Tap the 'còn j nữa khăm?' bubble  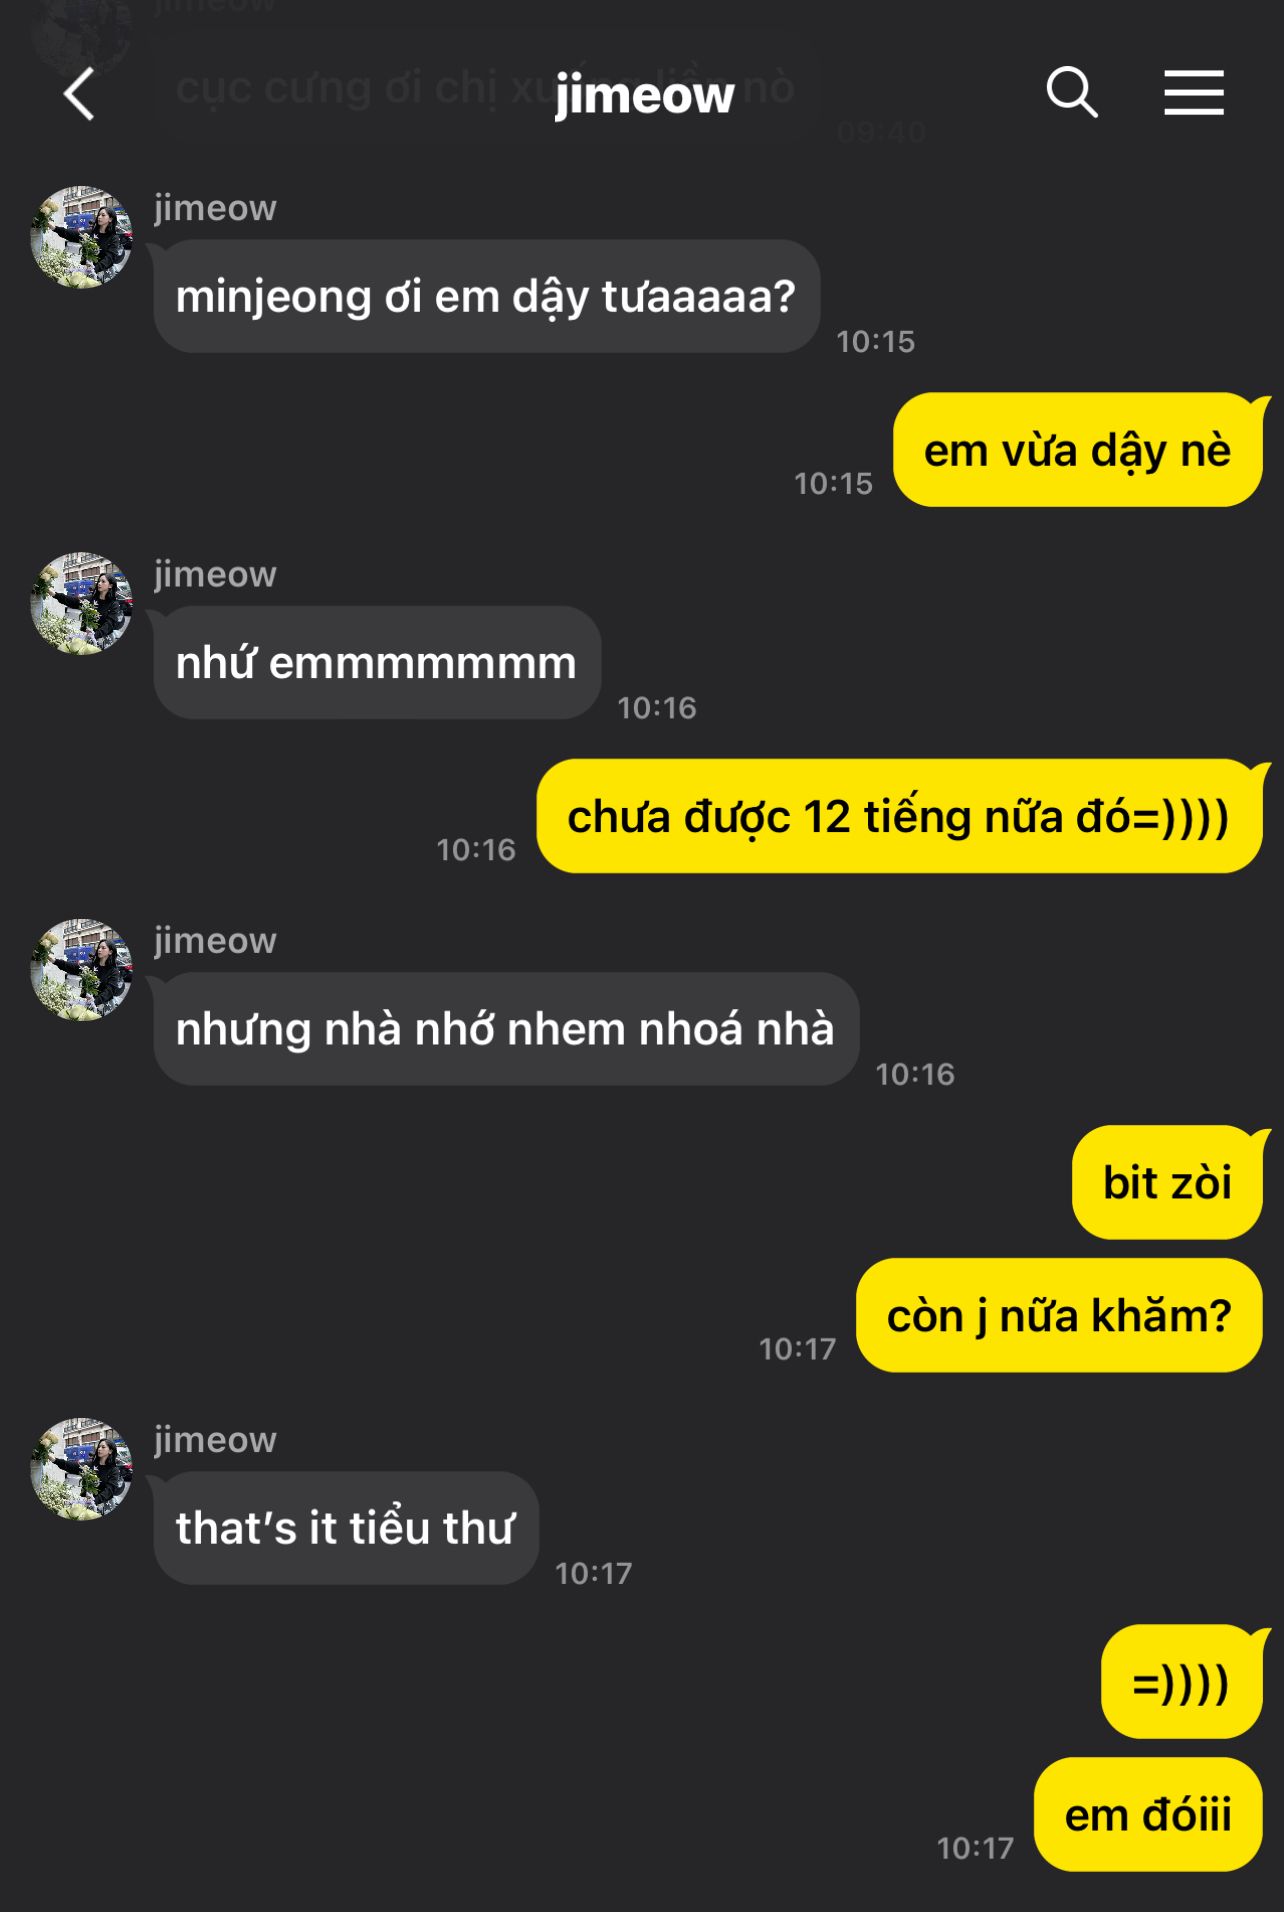[1060, 1316]
